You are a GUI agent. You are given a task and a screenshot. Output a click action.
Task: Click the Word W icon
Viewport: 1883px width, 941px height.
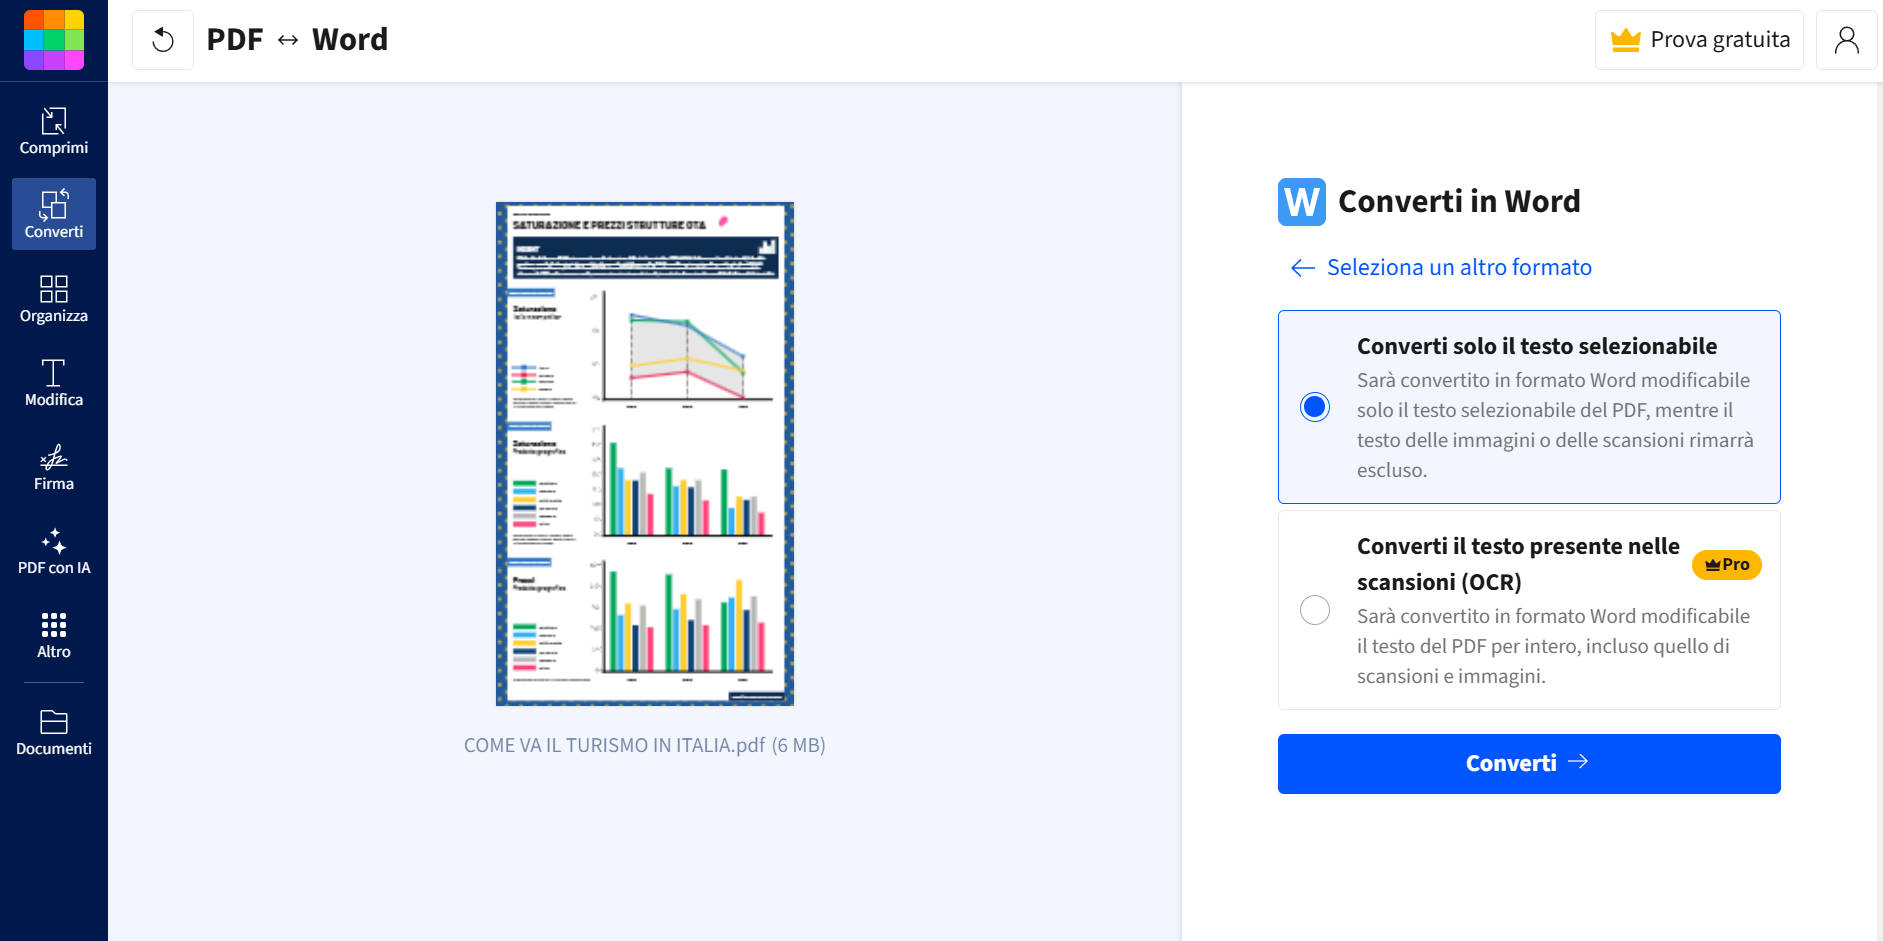tap(1302, 202)
